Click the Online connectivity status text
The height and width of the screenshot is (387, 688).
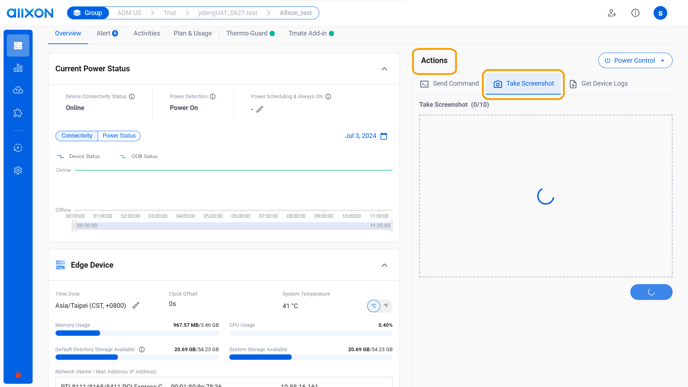[x=75, y=108]
